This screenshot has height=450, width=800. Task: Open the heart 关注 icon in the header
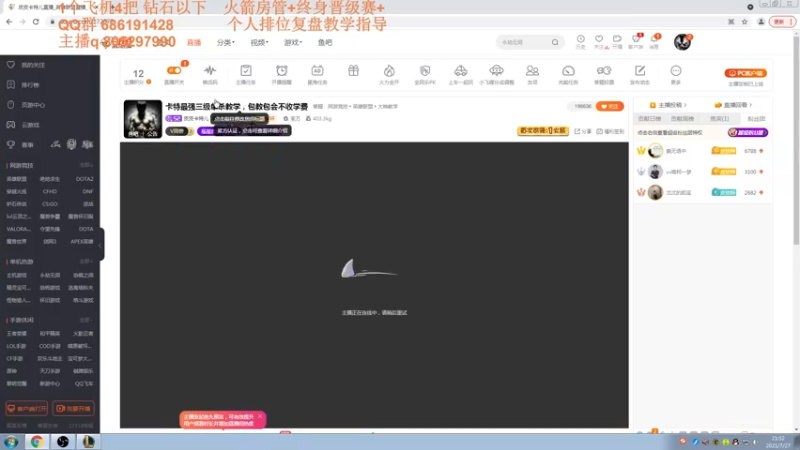[599, 41]
